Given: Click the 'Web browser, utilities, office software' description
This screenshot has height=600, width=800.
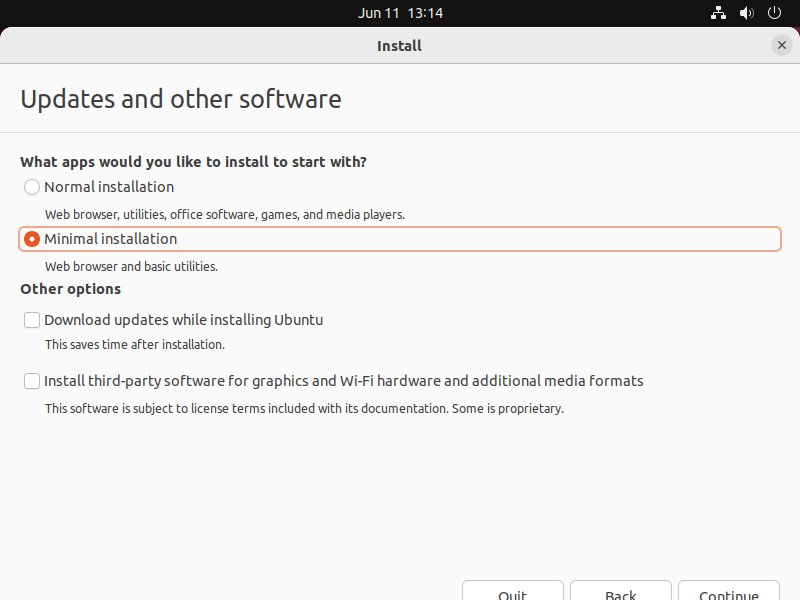Looking at the screenshot, I should (x=224, y=214).
